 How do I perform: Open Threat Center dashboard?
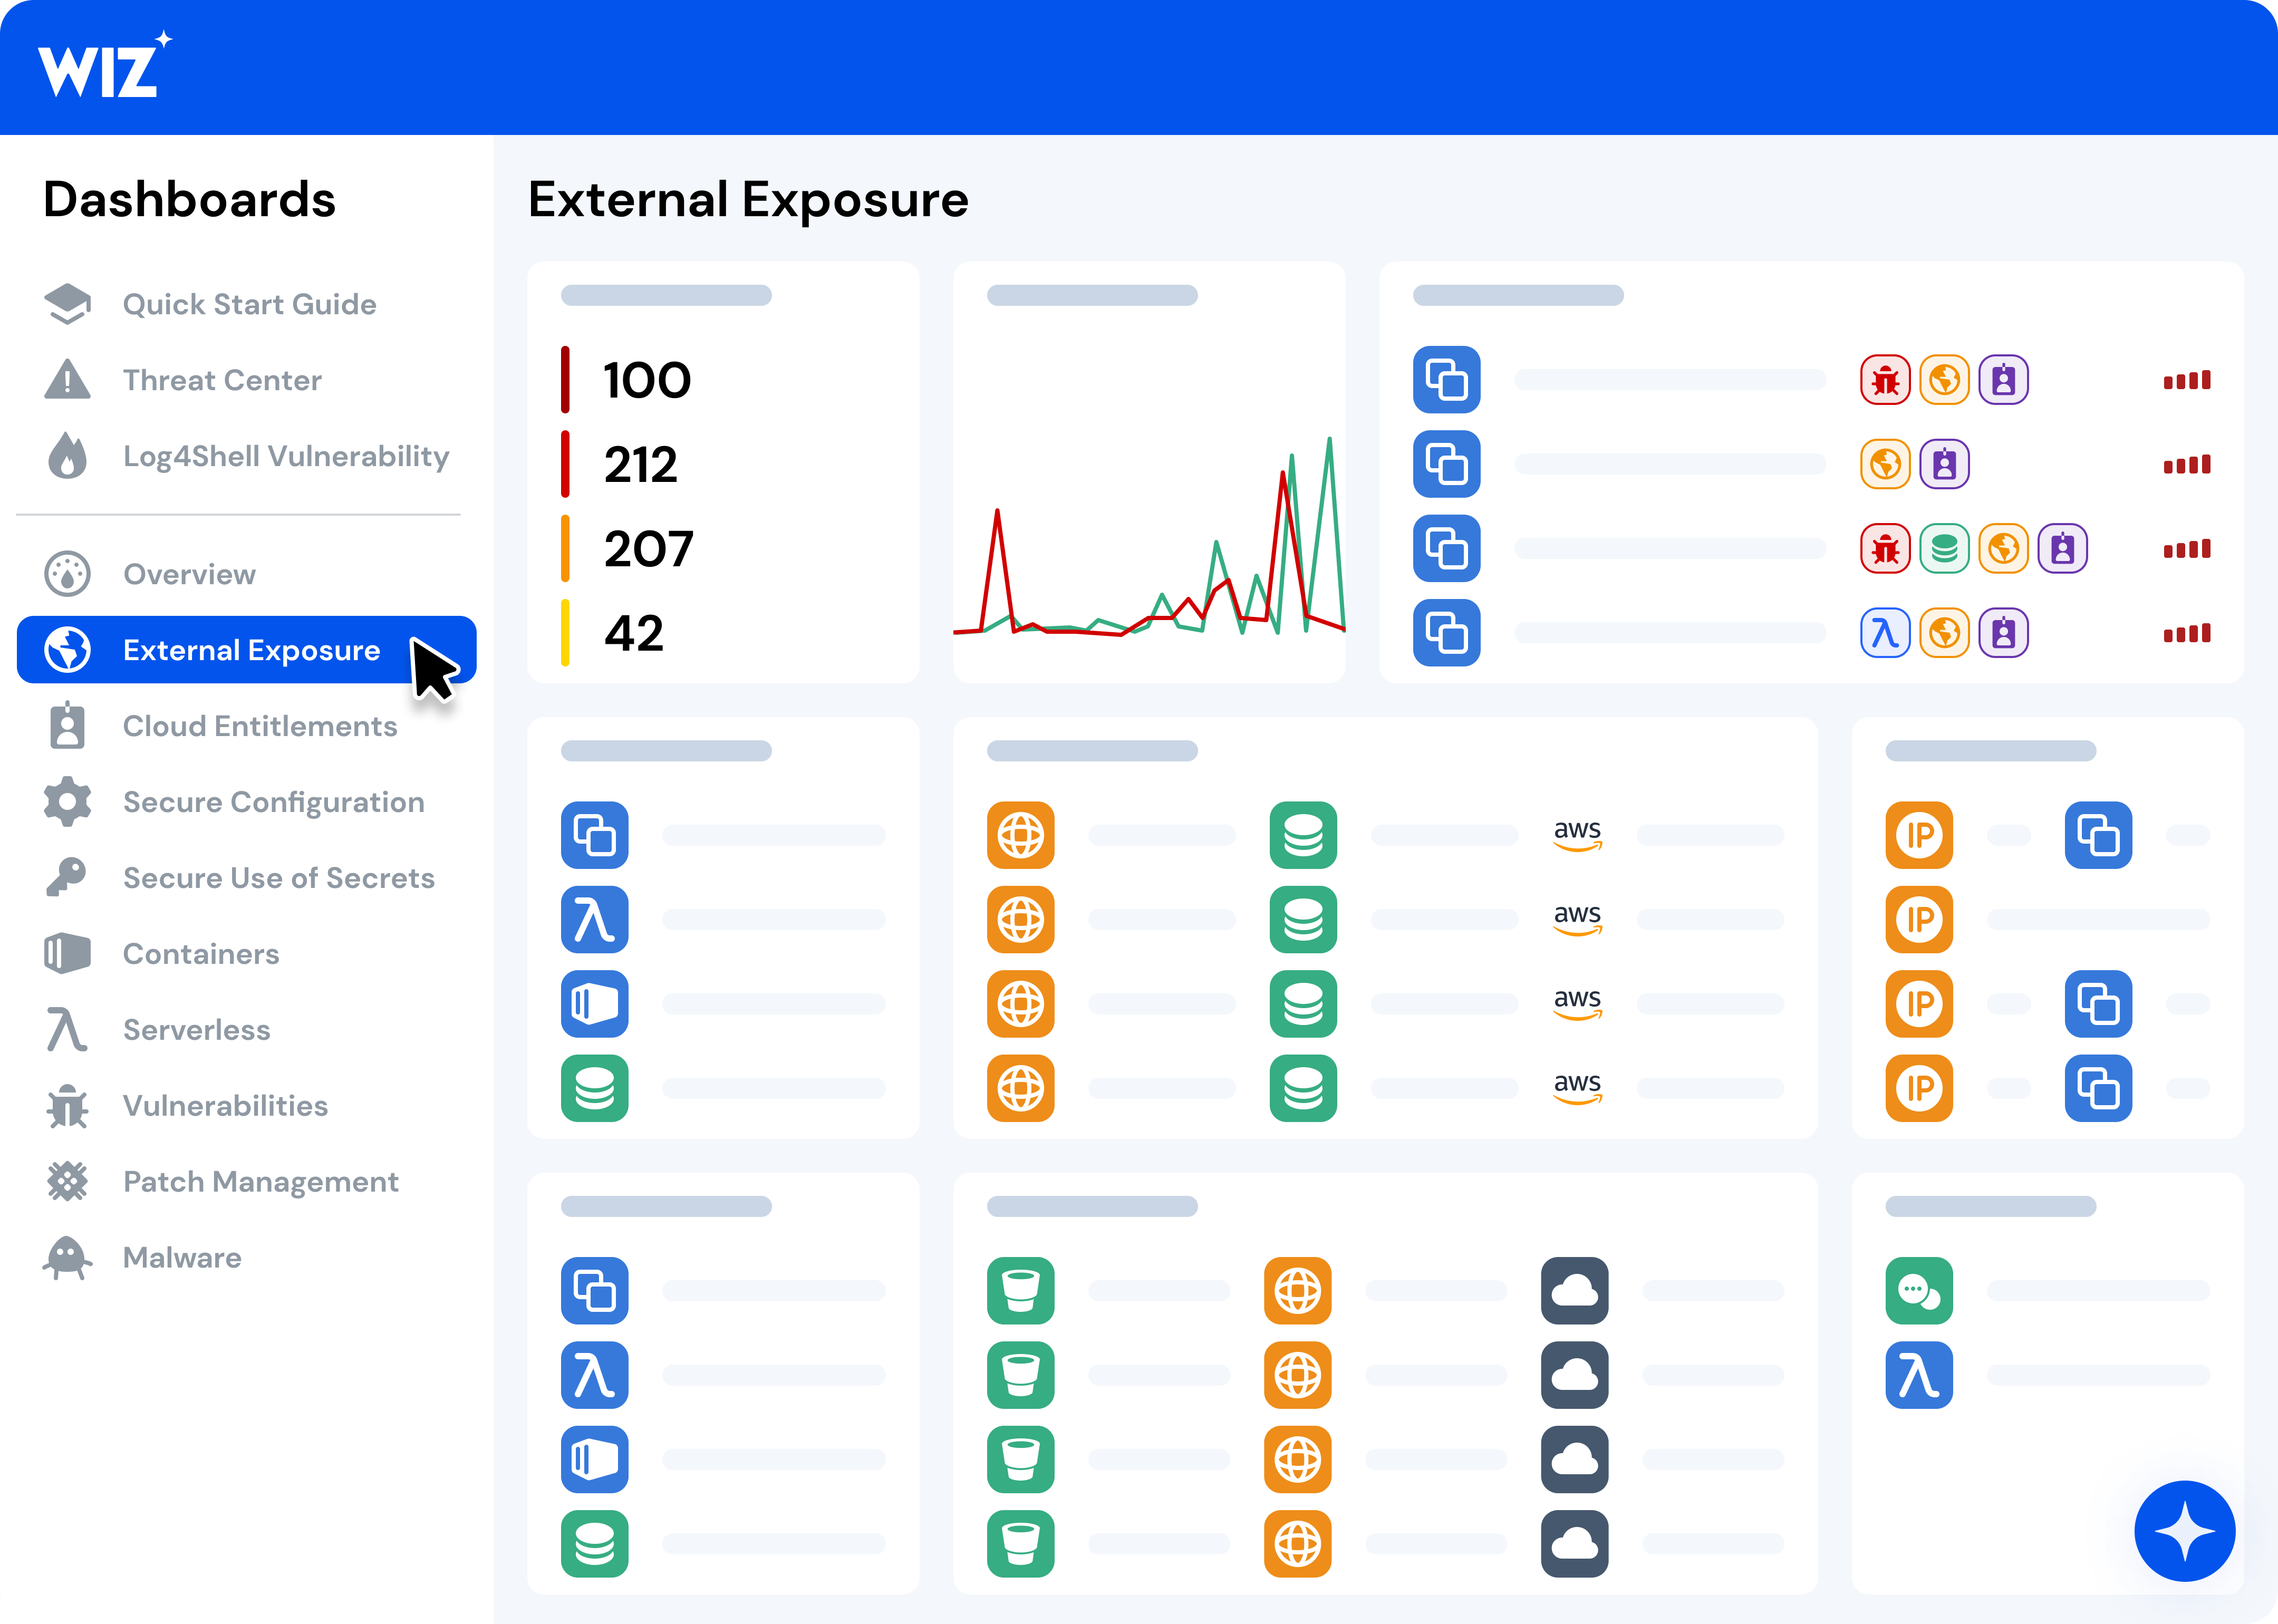click(x=222, y=380)
